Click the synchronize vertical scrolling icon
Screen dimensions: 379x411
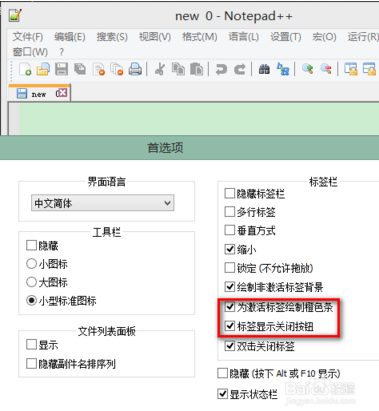pos(351,69)
